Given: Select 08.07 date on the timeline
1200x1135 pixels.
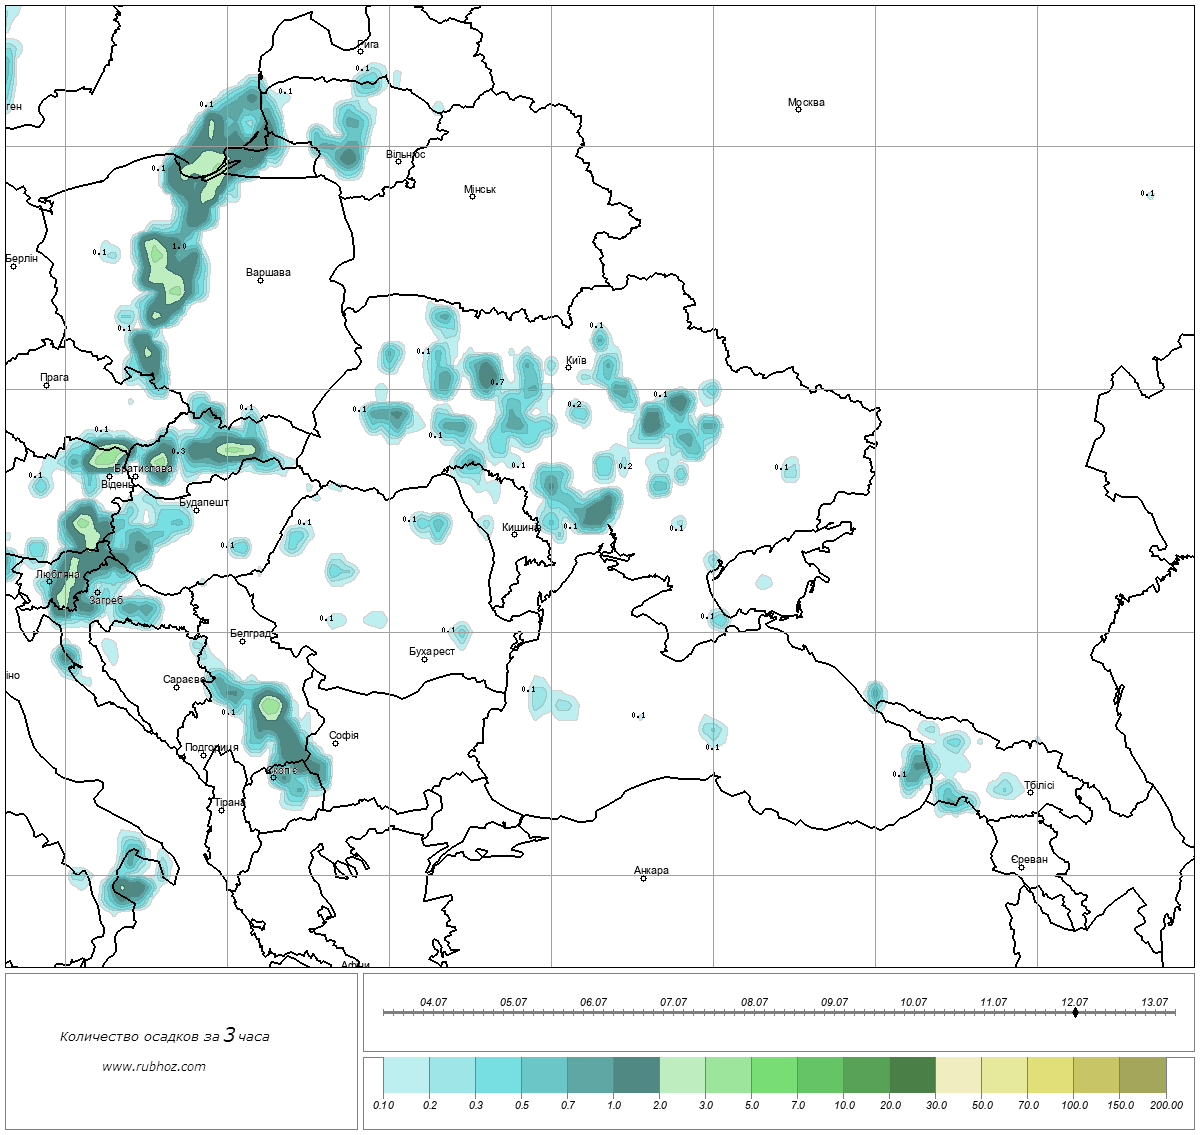Looking at the screenshot, I should coord(754,1012).
